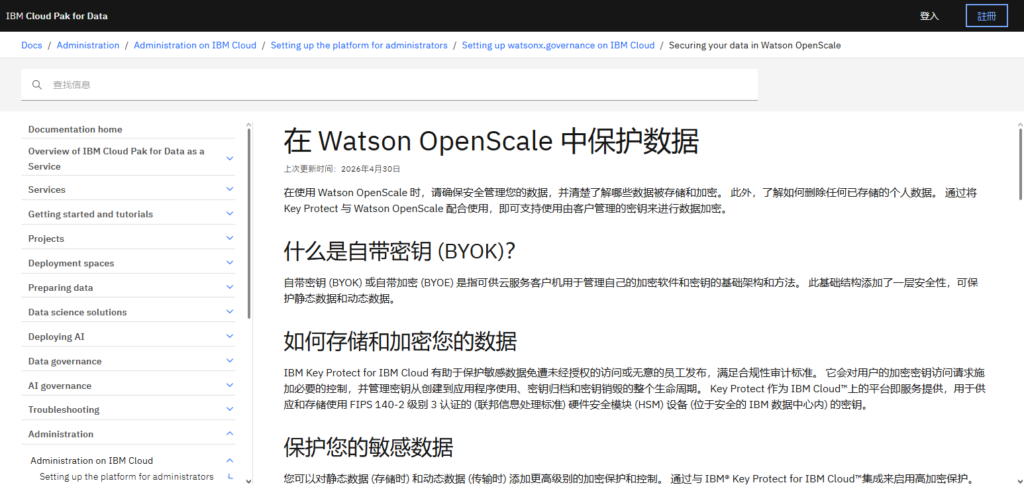Click main content scrollbar thumb
Image resolution: width=1024 pixels, height=485 pixels.
1020,163
